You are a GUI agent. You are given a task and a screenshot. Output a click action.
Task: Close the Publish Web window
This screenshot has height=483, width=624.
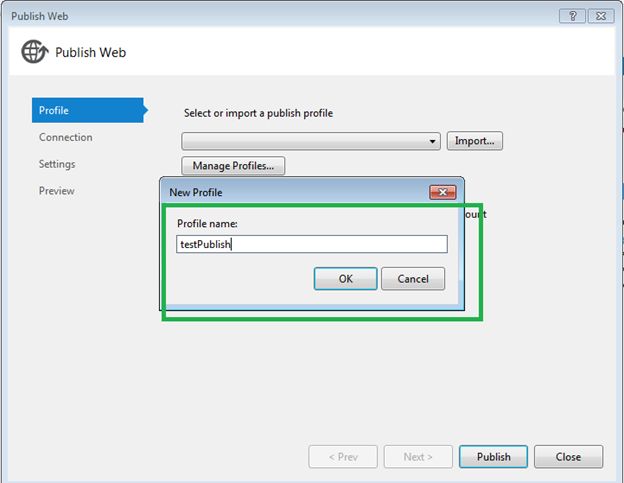coord(601,16)
